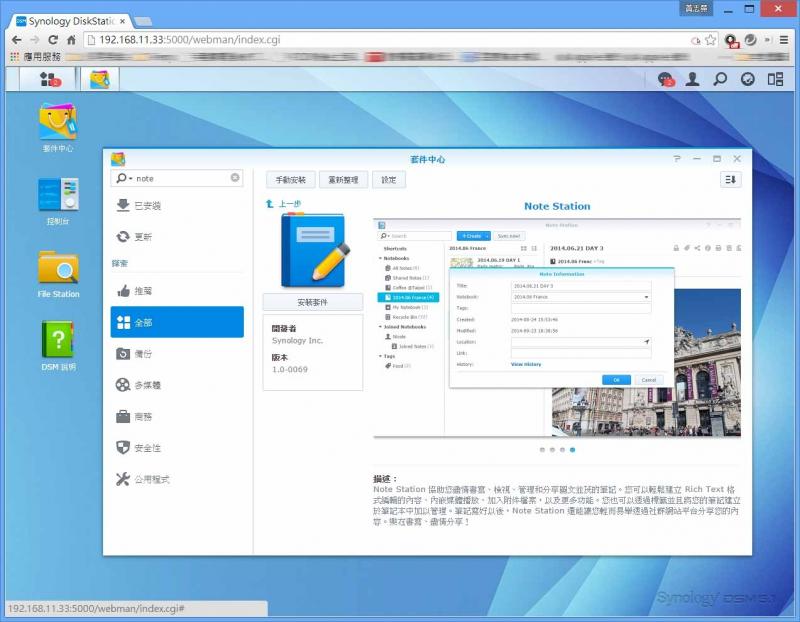Image resolution: width=800 pixels, height=622 pixels.
Task: Select 備份 category in sidebar
Action: [x=177, y=354]
